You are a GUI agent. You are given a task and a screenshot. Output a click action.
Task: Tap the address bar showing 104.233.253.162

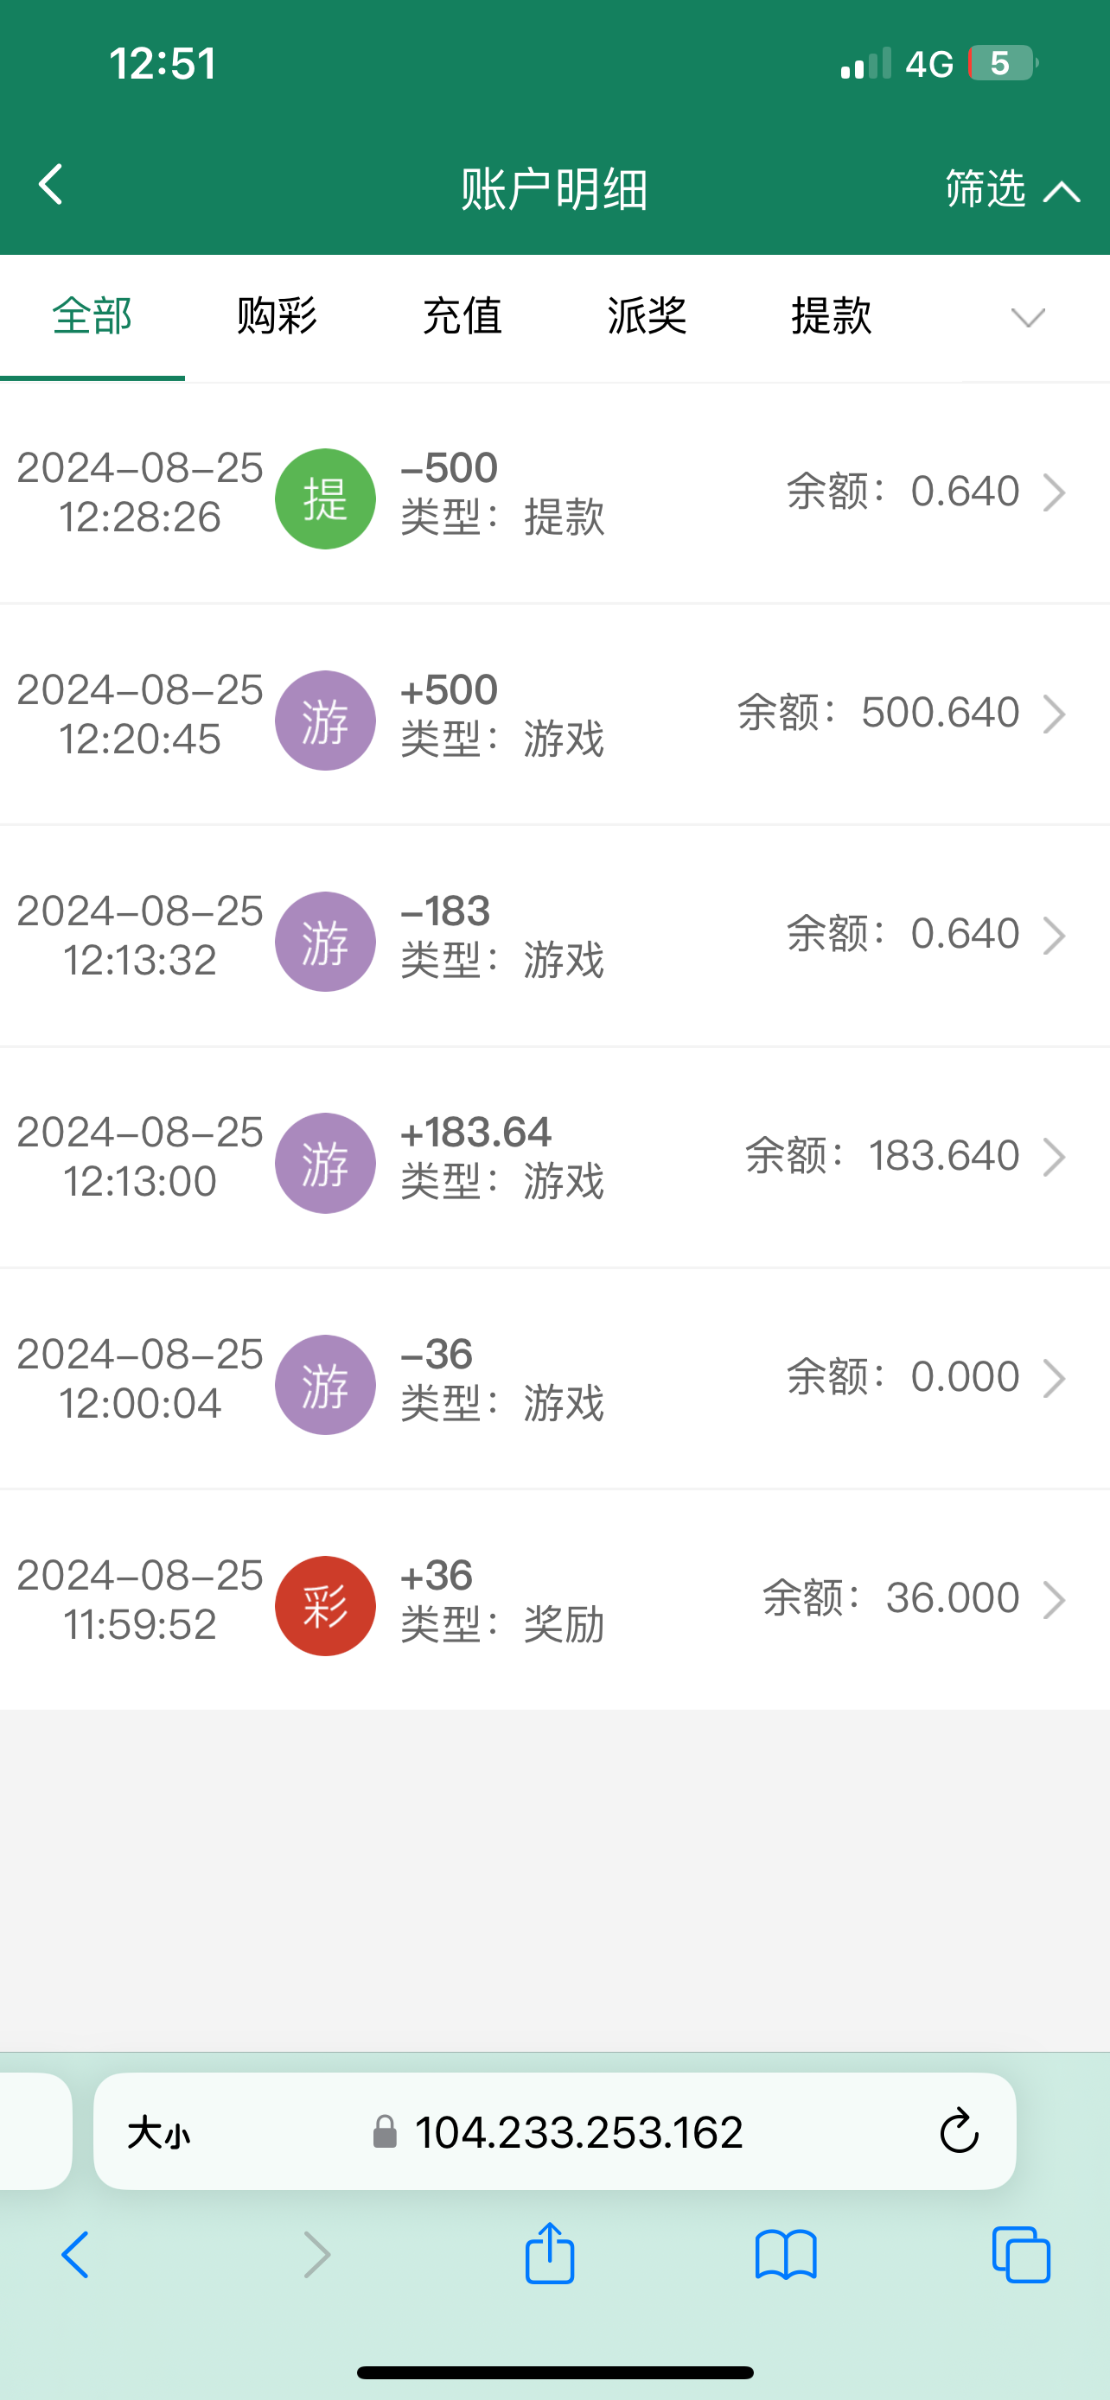click(x=578, y=2132)
